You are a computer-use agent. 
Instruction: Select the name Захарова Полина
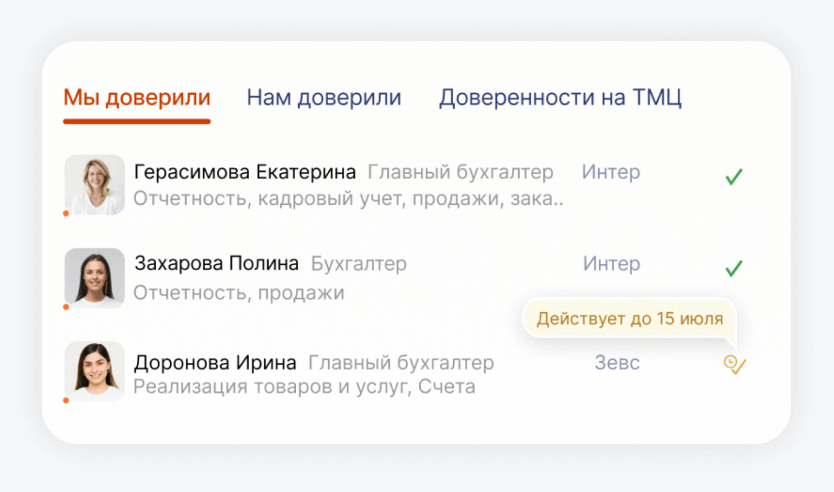point(216,264)
